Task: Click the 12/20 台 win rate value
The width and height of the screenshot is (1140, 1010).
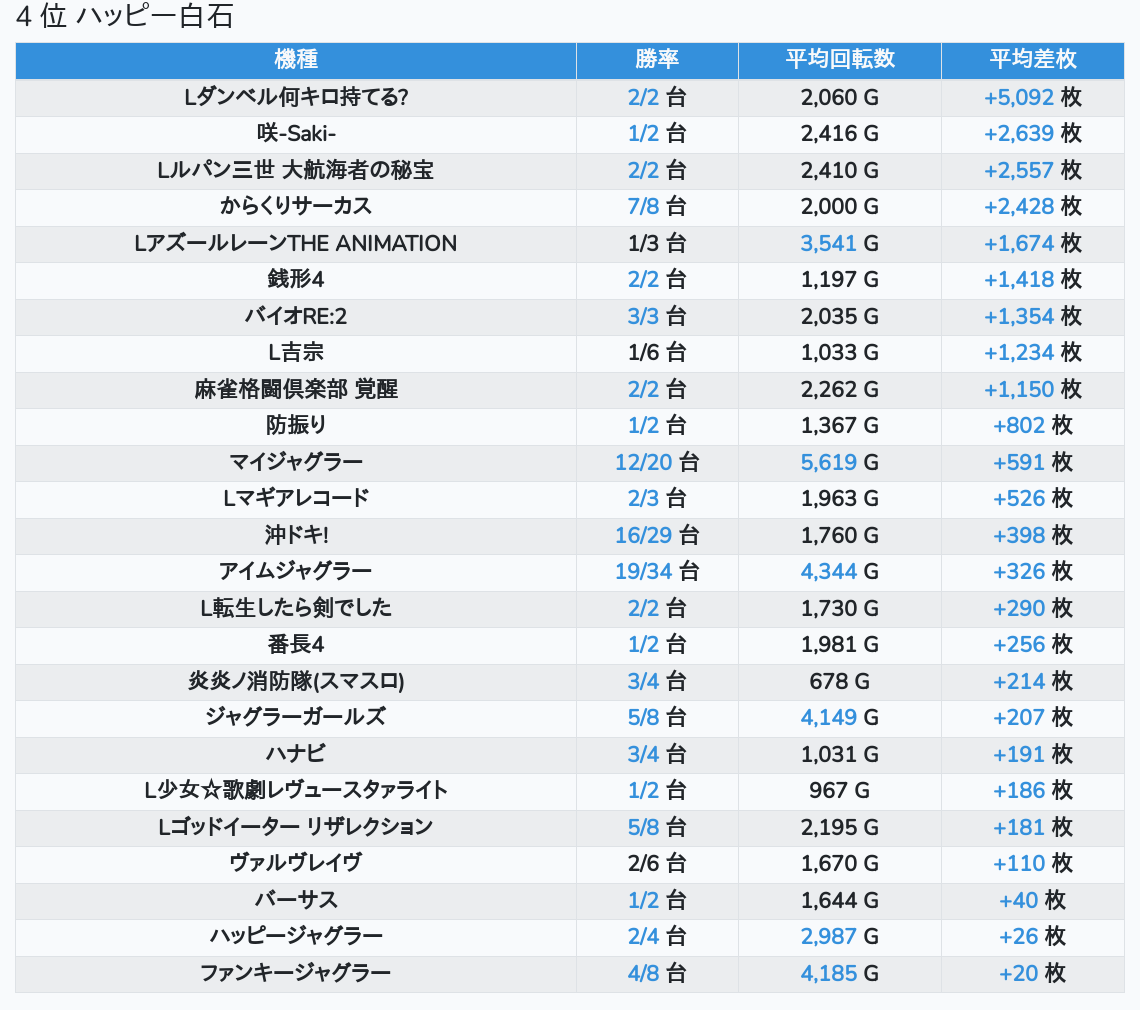Action: tap(657, 462)
